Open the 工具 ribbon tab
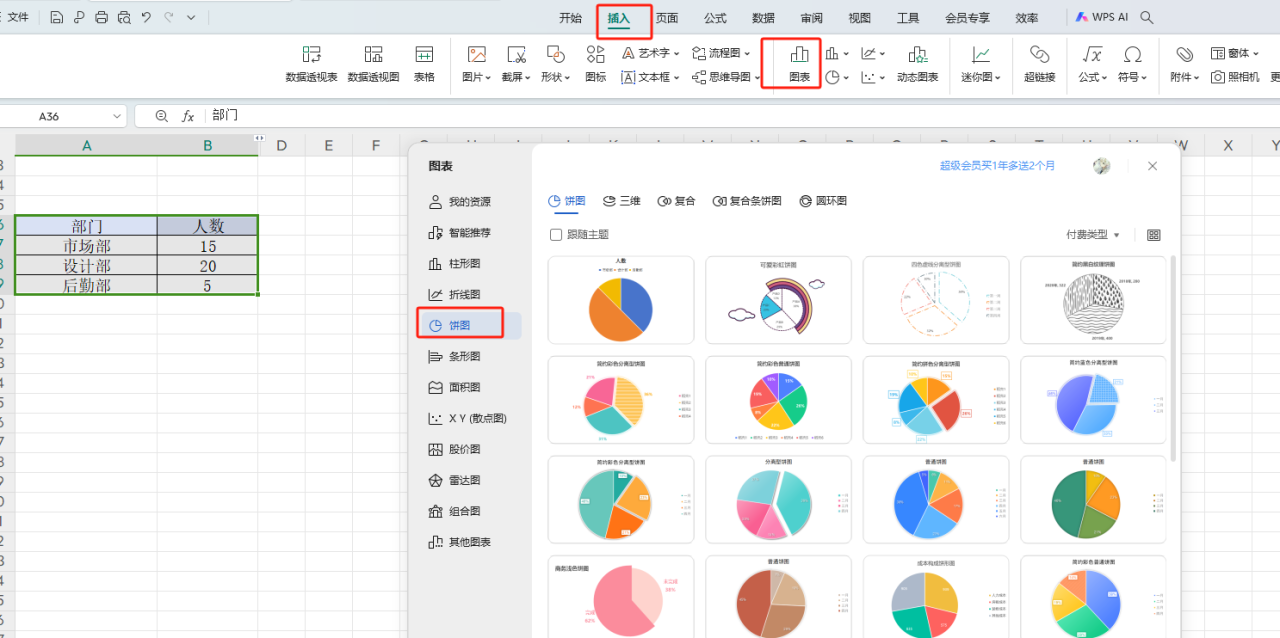 point(908,18)
